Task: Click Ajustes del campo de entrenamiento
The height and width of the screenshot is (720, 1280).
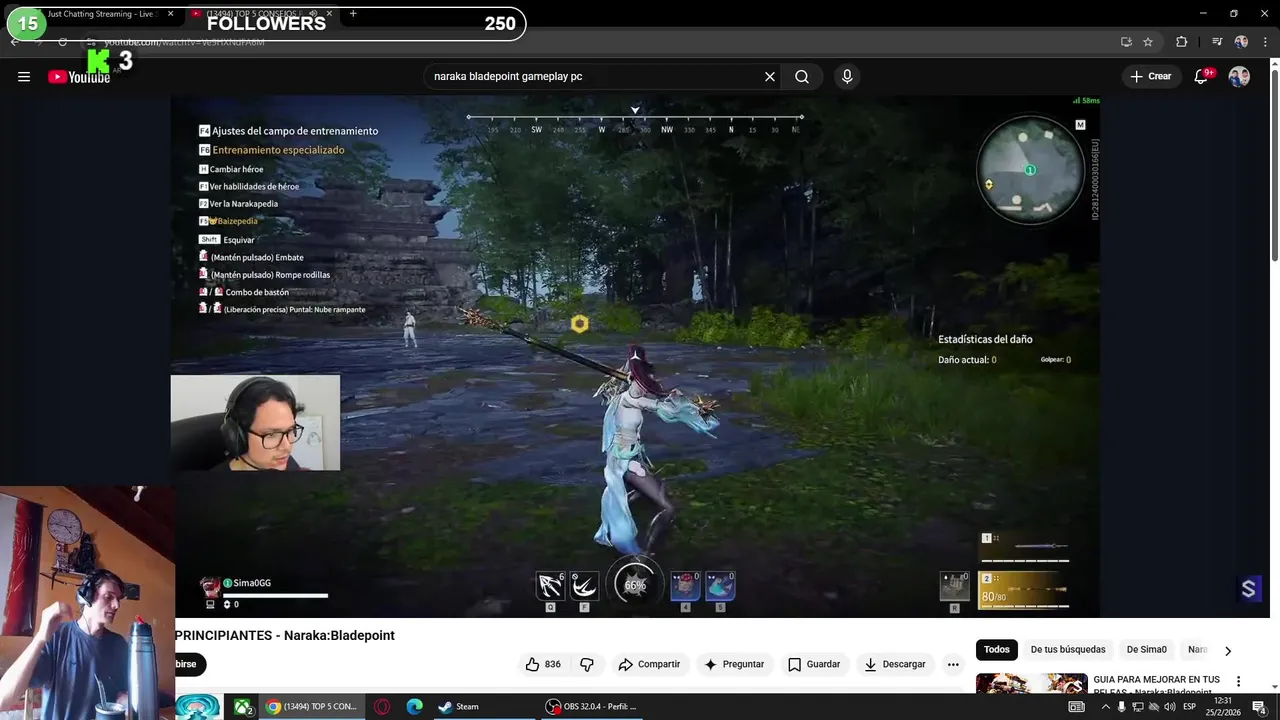Action: [295, 131]
